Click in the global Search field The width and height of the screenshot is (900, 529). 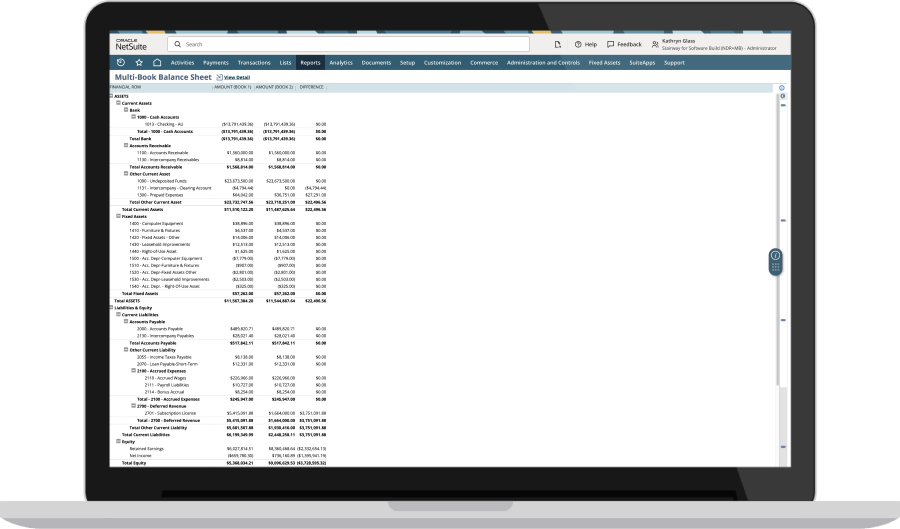[350, 44]
